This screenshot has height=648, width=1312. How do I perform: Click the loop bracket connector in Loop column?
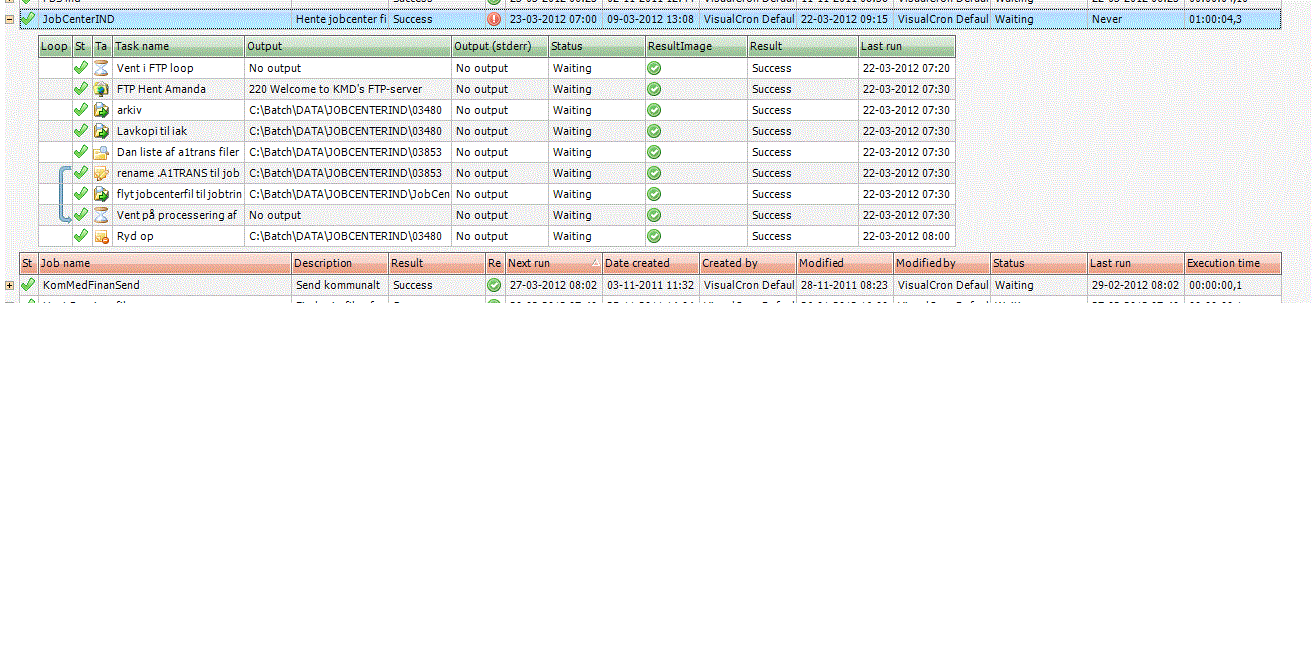(x=63, y=194)
